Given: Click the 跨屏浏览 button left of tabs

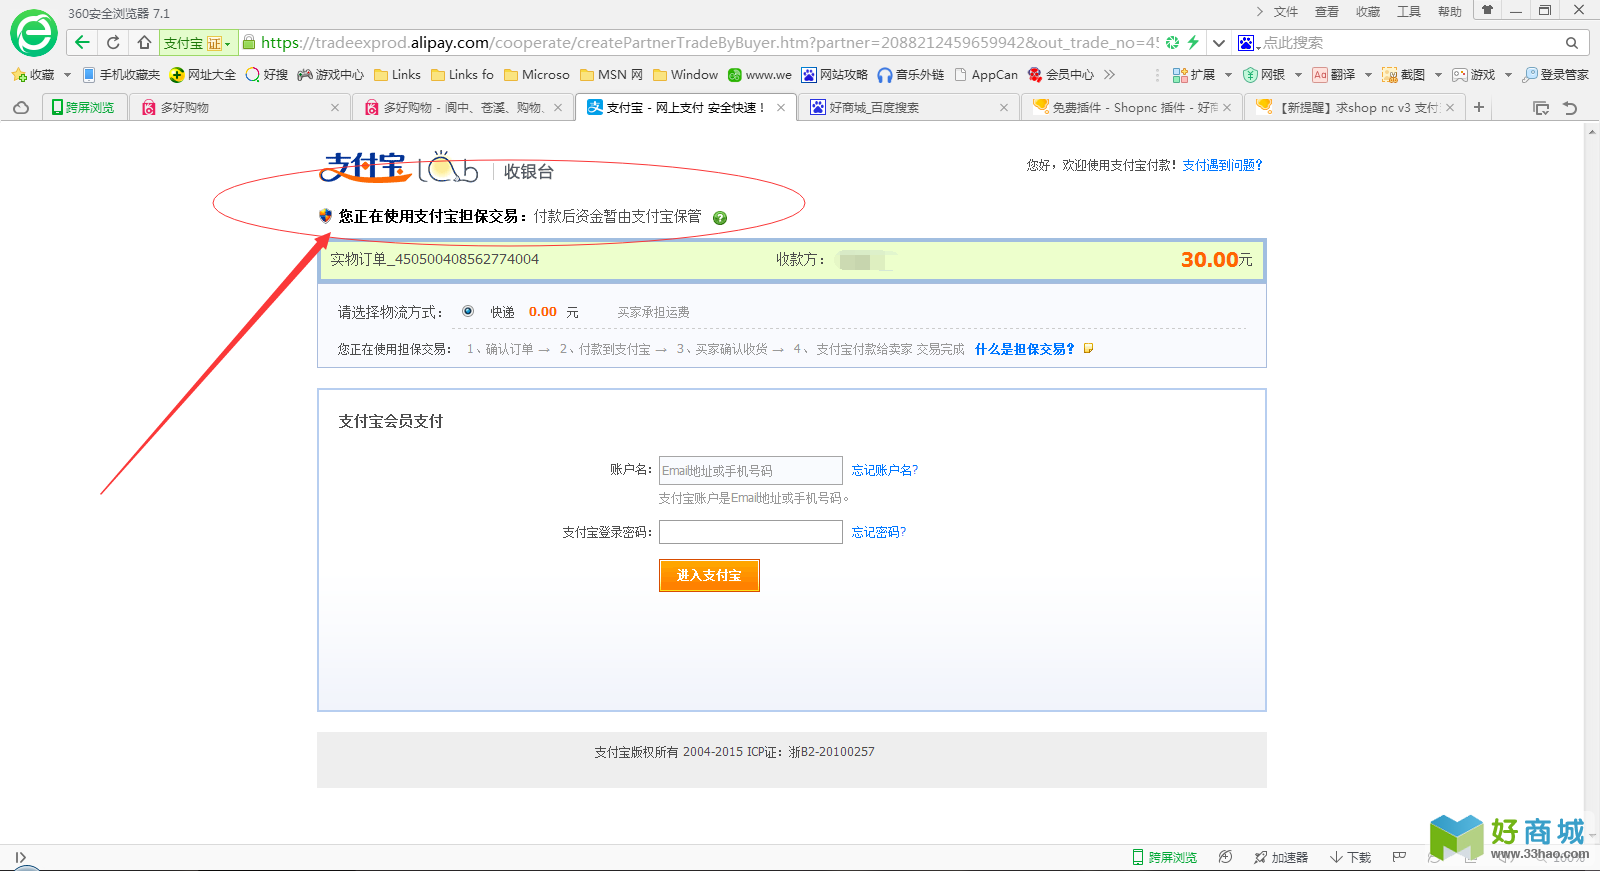Looking at the screenshot, I should (x=83, y=107).
